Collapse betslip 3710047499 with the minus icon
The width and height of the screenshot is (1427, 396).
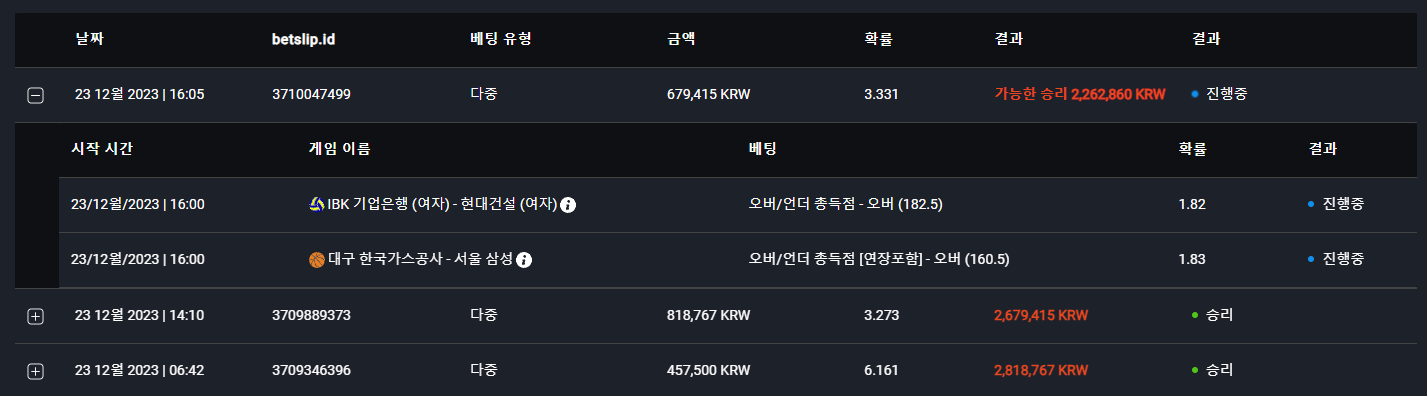click(35, 96)
